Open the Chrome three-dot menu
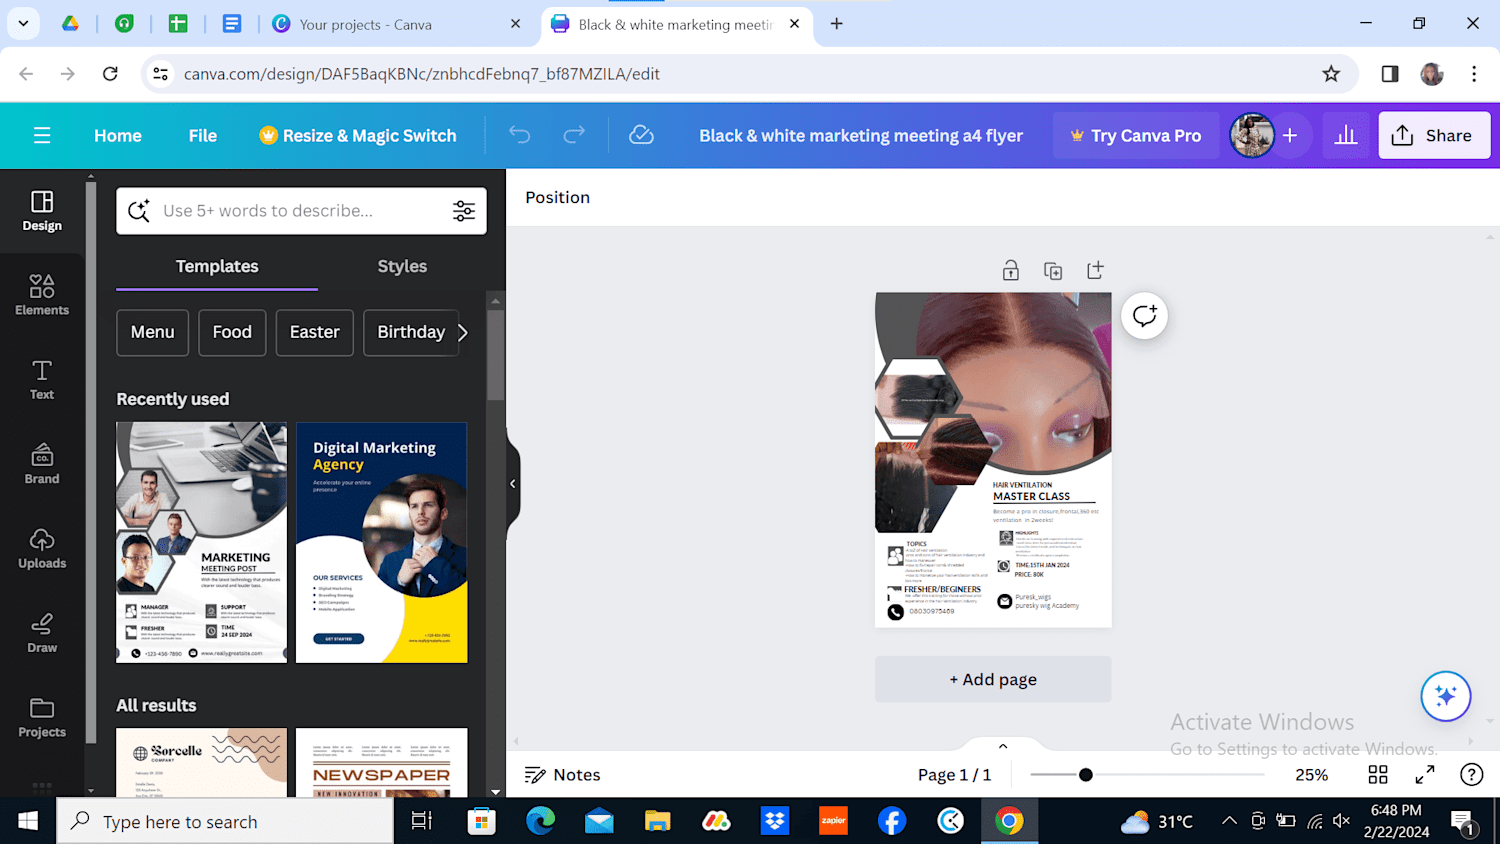The height and width of the screenshot is (844, 1500). (x=1474, y=73)
